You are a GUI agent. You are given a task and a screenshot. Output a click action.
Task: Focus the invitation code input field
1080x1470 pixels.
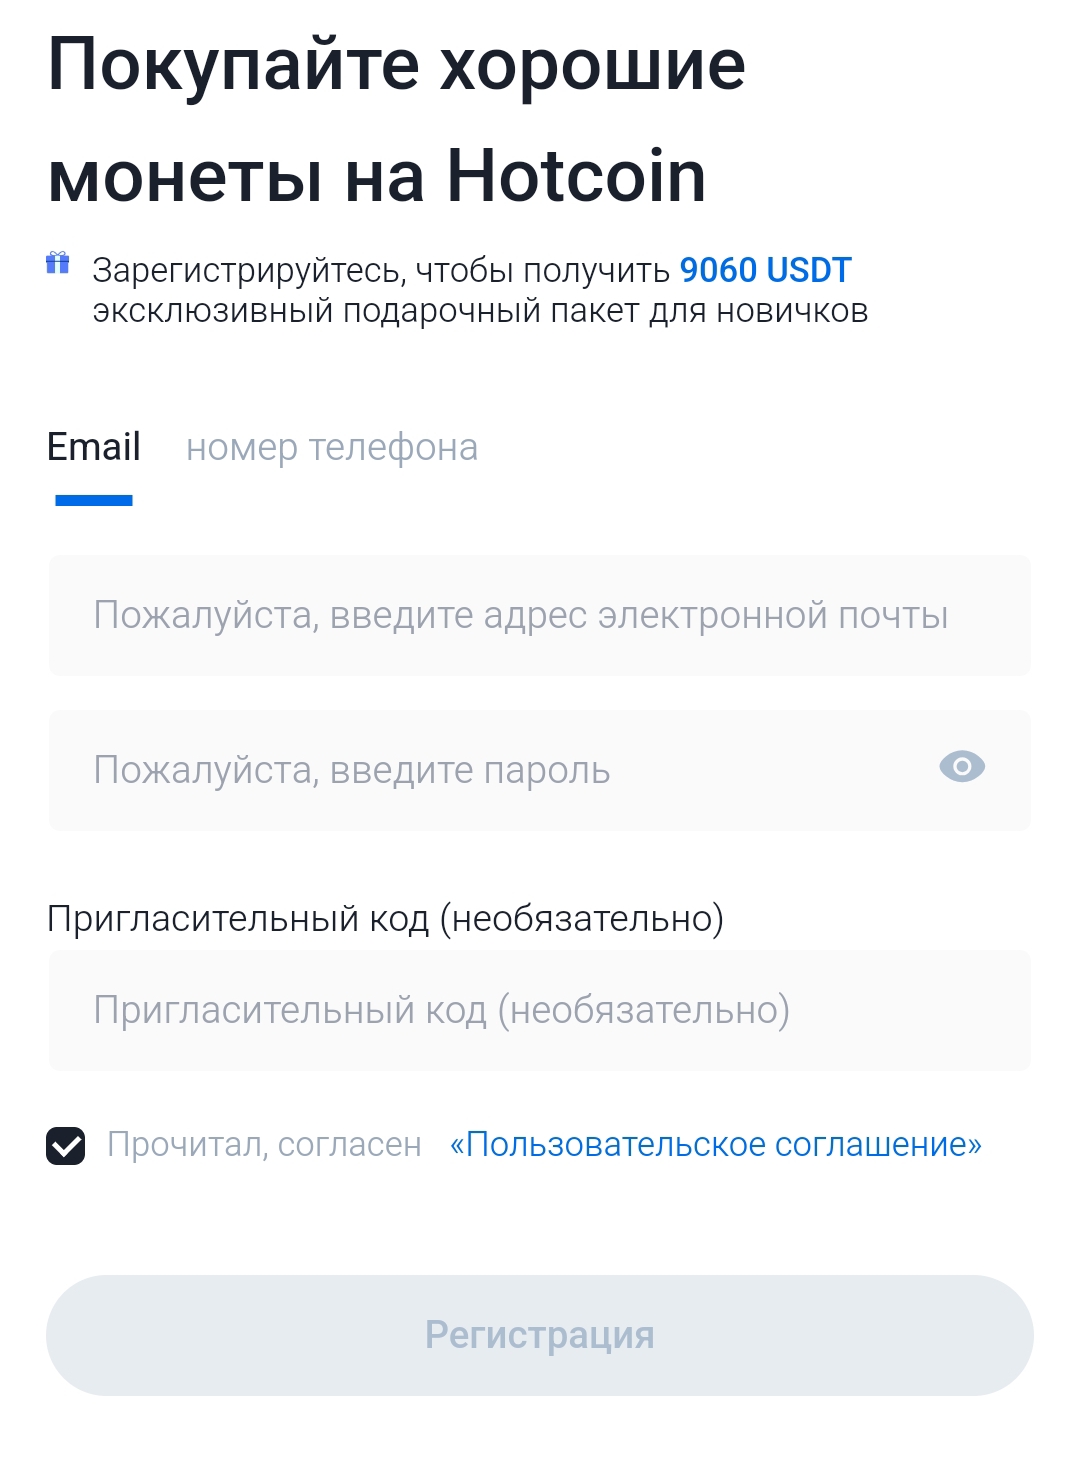coord(540,1010)
